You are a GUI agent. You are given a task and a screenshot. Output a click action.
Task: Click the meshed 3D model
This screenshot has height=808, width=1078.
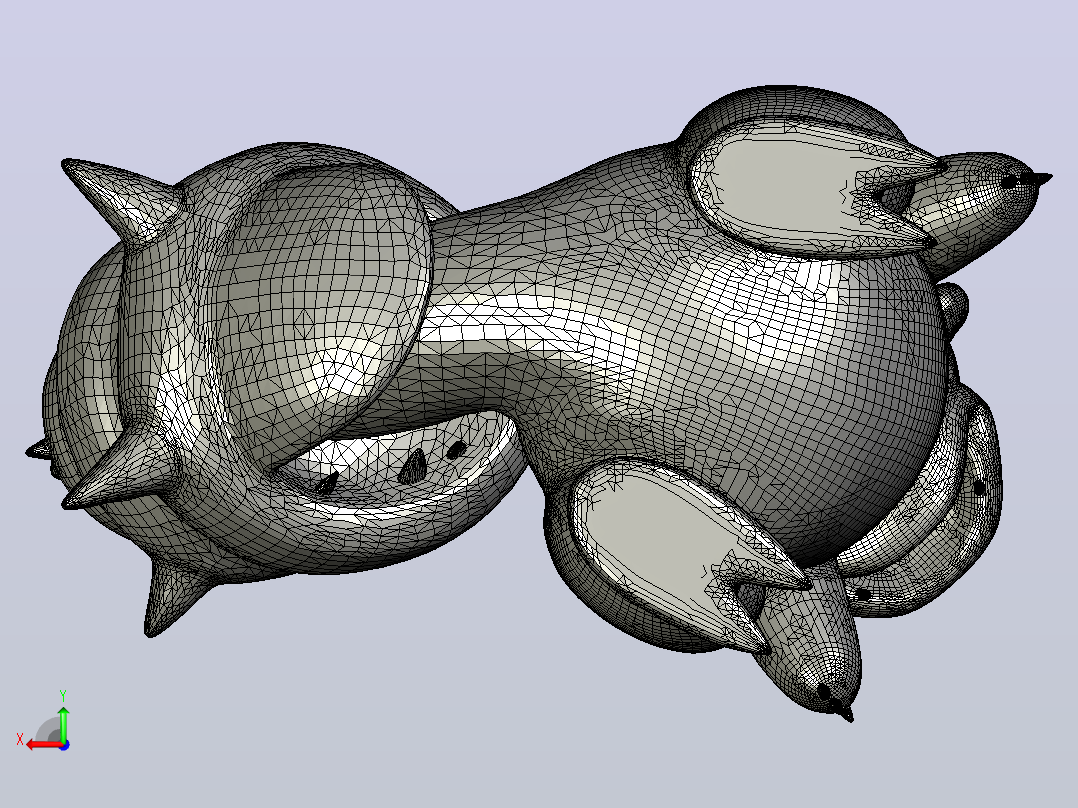point(538,402)
